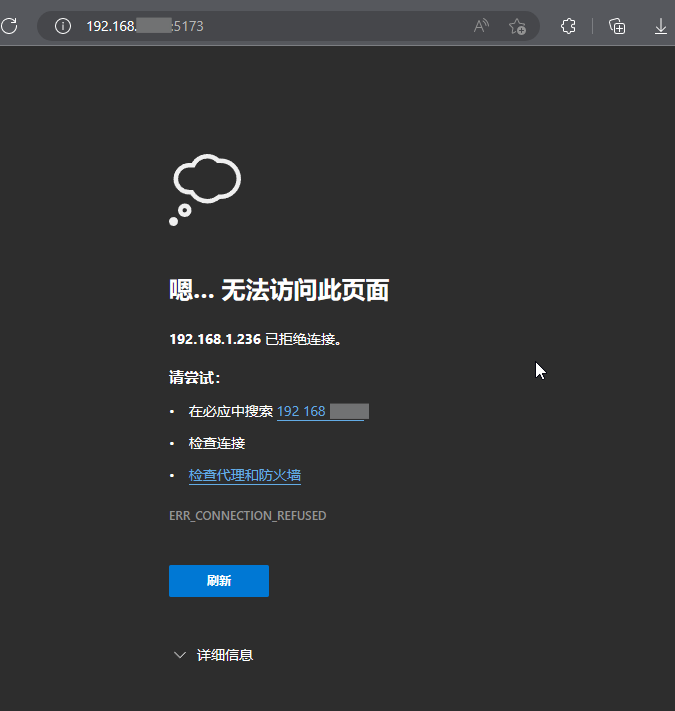
Task: Click the ERR_CONNECTION_REFUSED error code text
Action: (x=248, y=516)
